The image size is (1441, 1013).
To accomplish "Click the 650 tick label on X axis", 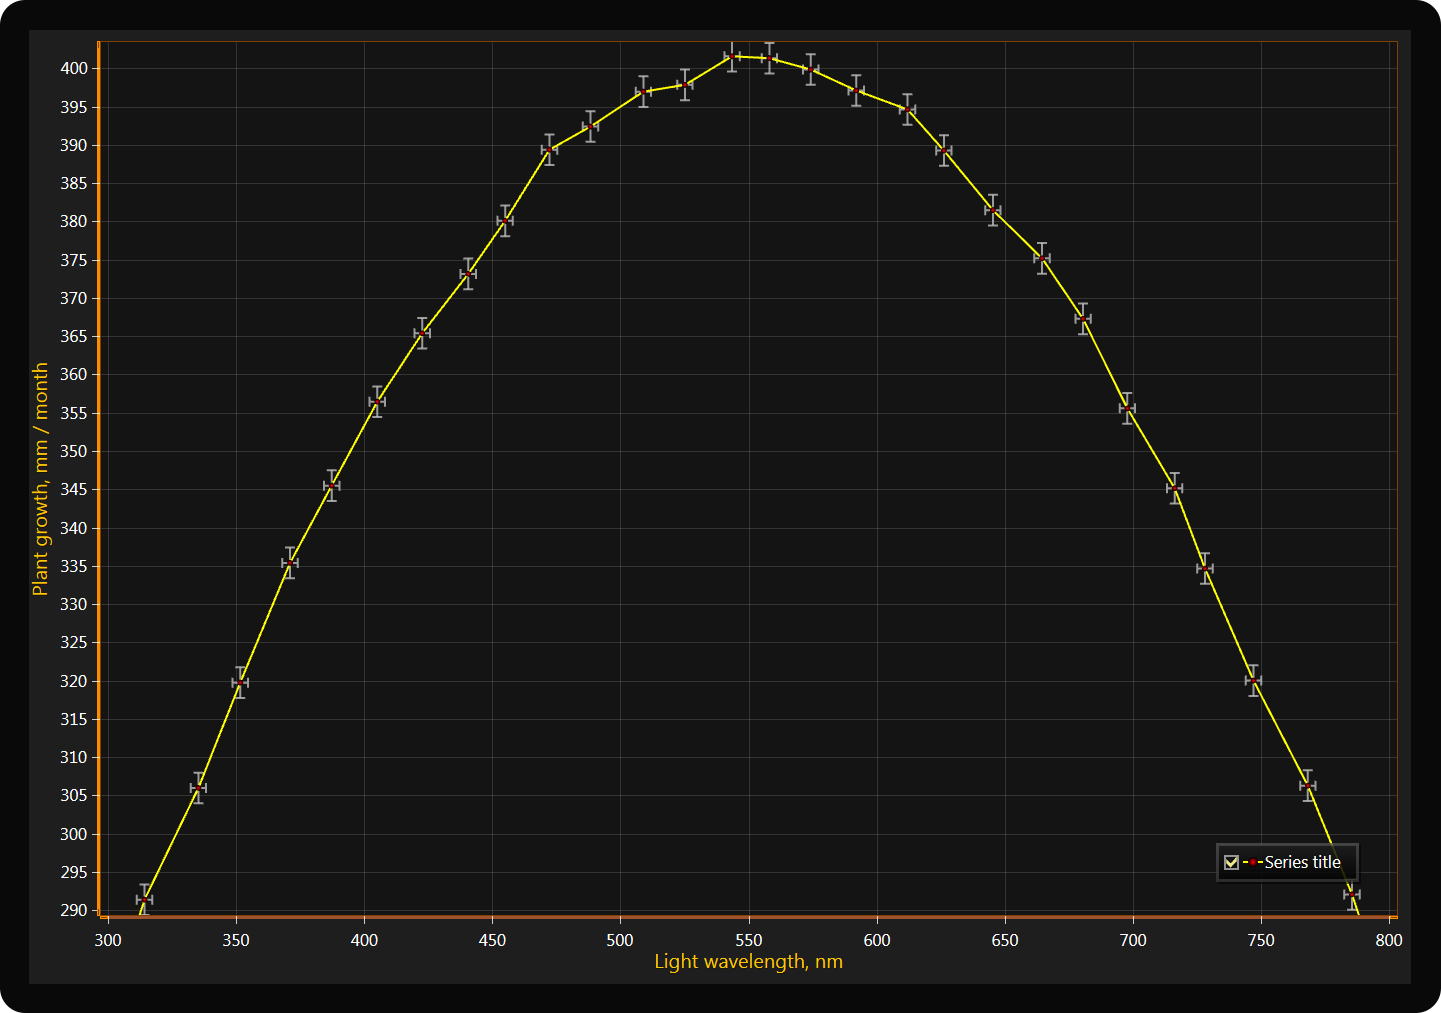I will pyautogui.click(x=1004, y=940).
